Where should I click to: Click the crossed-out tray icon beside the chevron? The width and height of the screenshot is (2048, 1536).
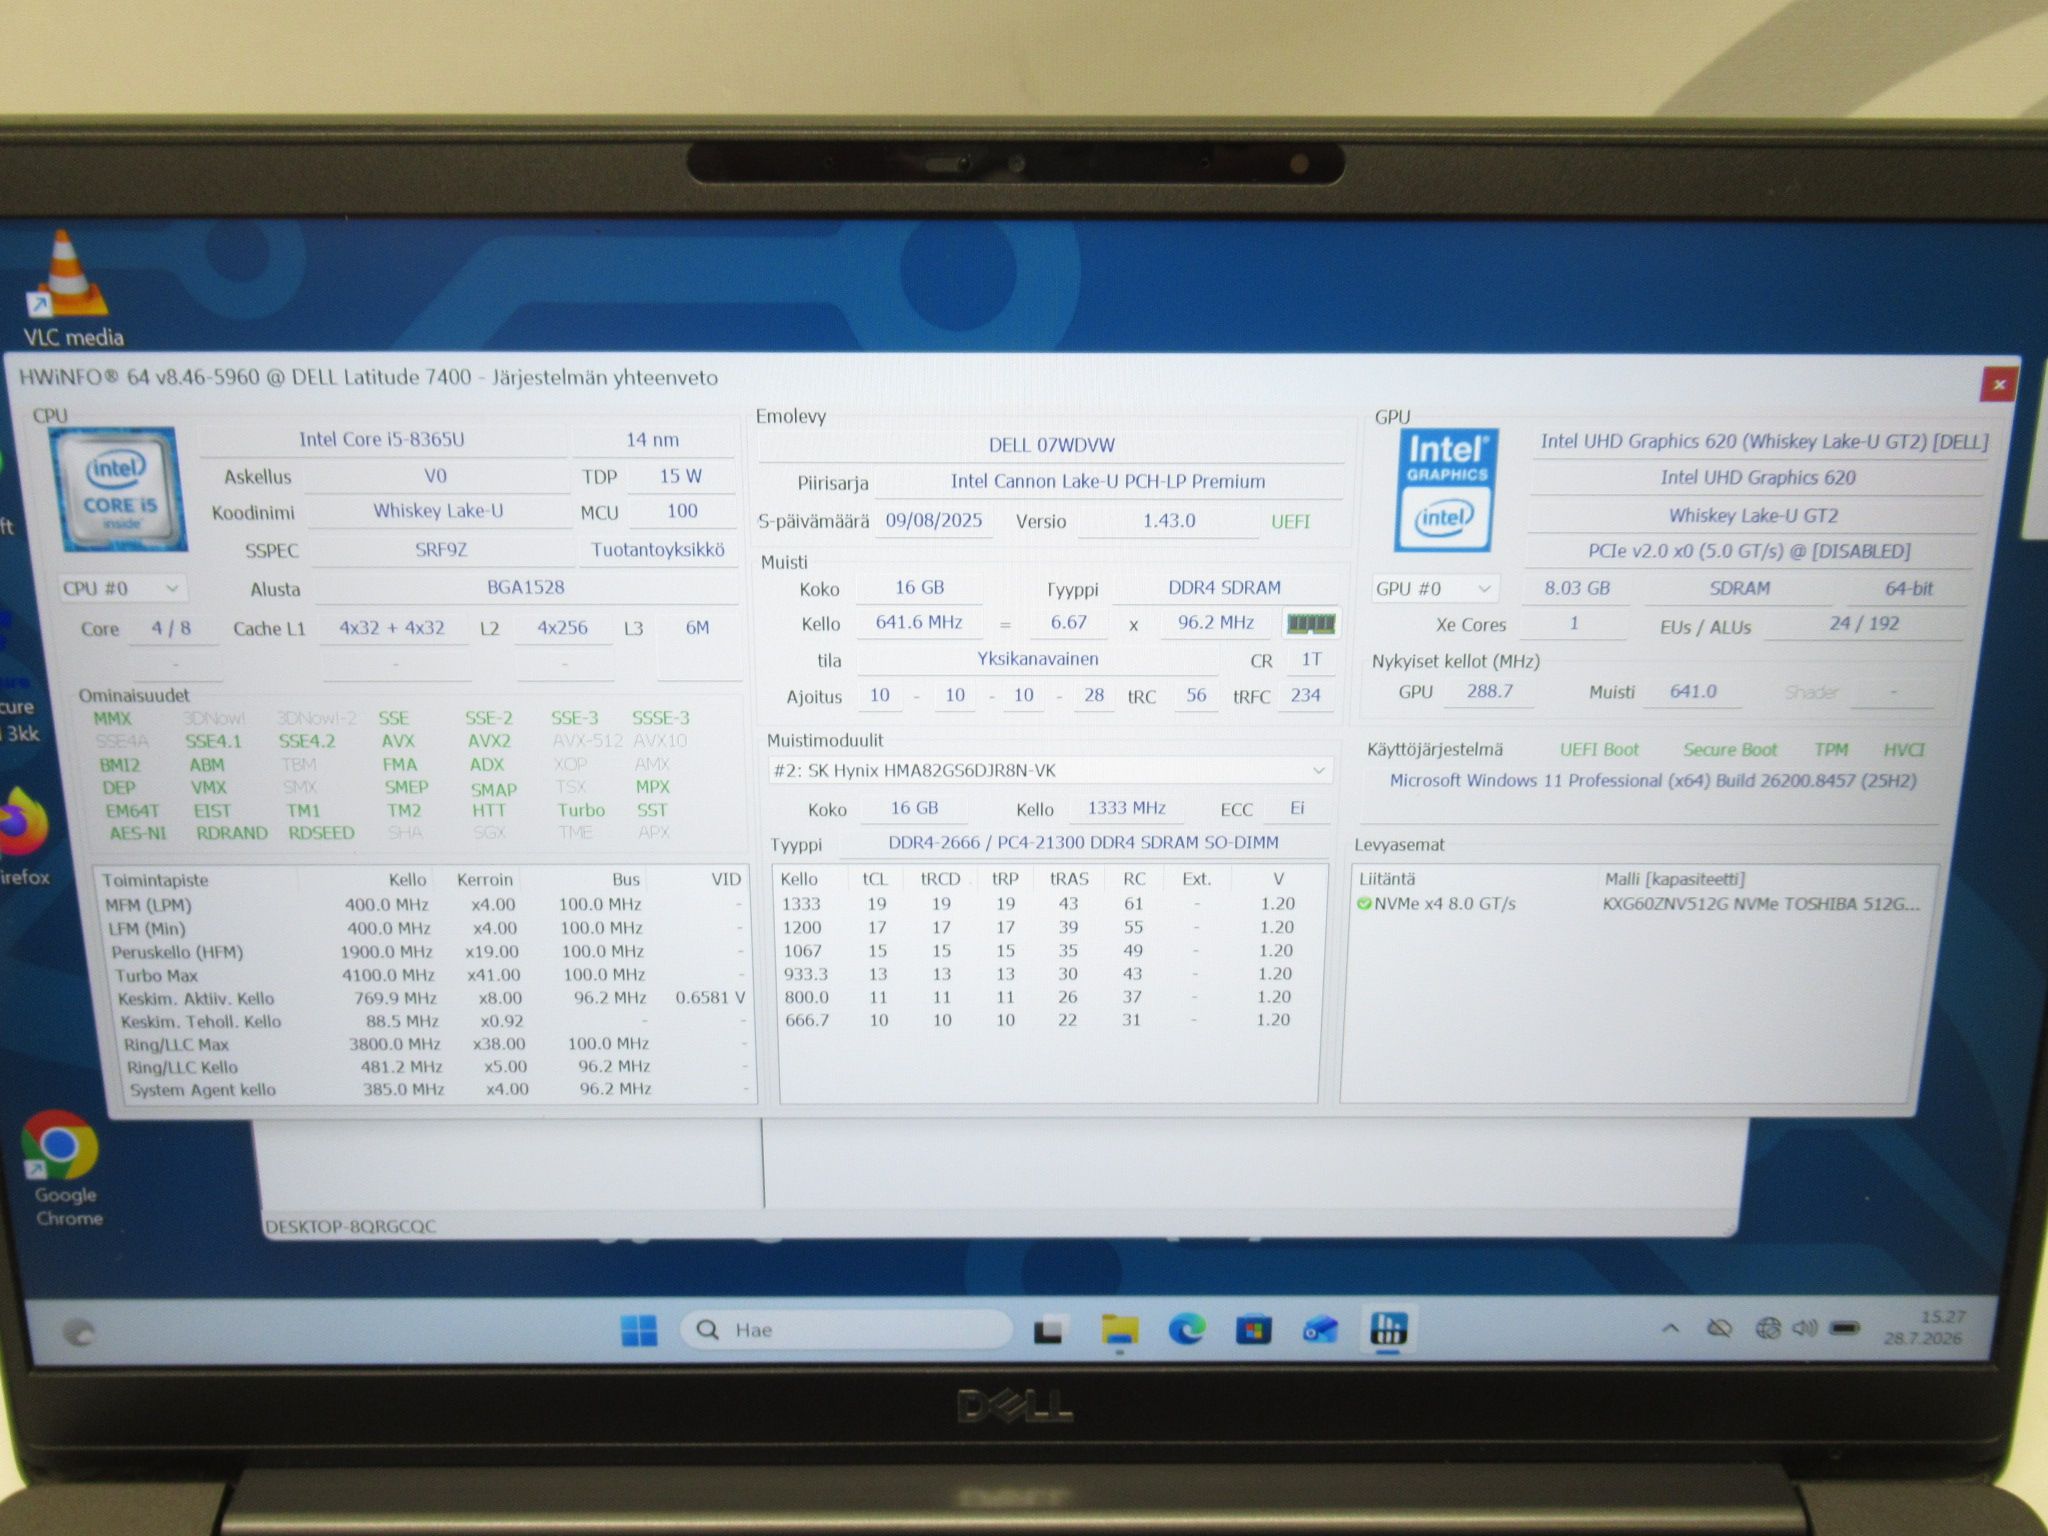pos(1720,1329)
